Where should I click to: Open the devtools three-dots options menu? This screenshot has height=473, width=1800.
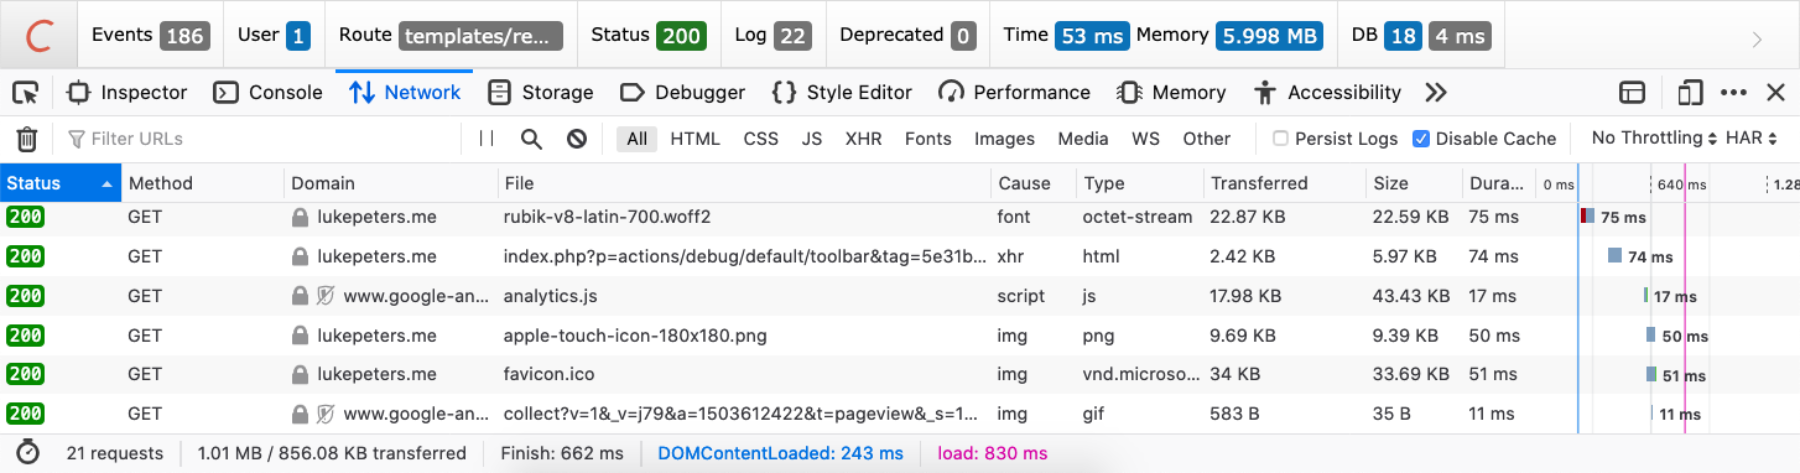click(1733, 93)
